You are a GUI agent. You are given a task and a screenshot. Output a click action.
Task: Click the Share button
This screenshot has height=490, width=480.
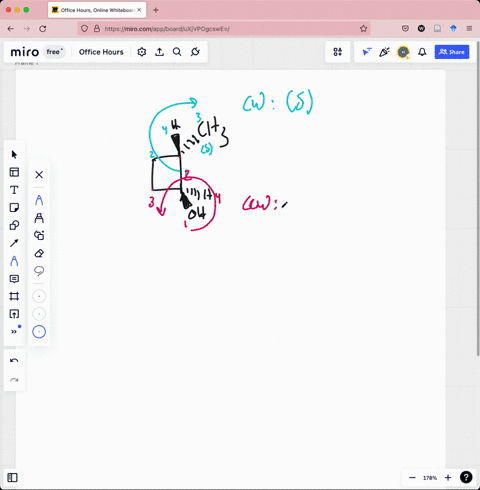coord(452,52)
